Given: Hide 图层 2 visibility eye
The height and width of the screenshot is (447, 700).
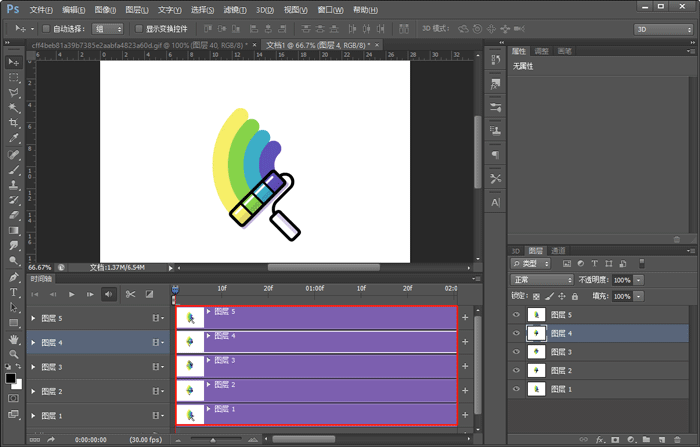Looking at the screenshot, I should pos(517,370).
